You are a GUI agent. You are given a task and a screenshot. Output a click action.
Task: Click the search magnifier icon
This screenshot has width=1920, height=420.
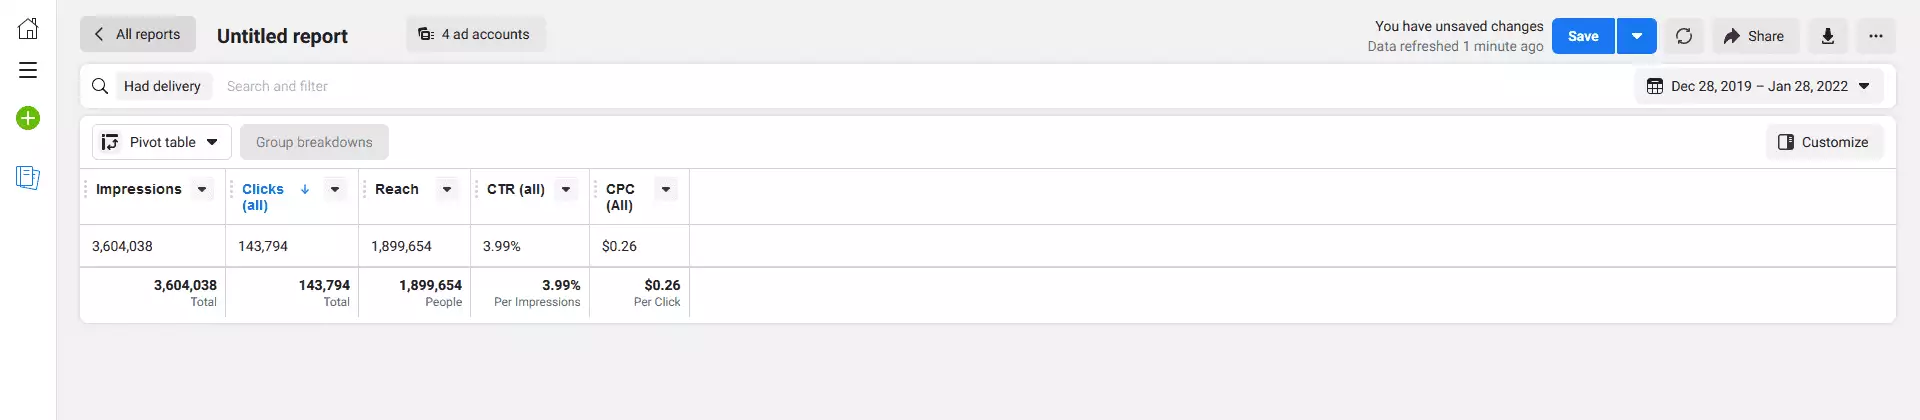coord(100,86)
